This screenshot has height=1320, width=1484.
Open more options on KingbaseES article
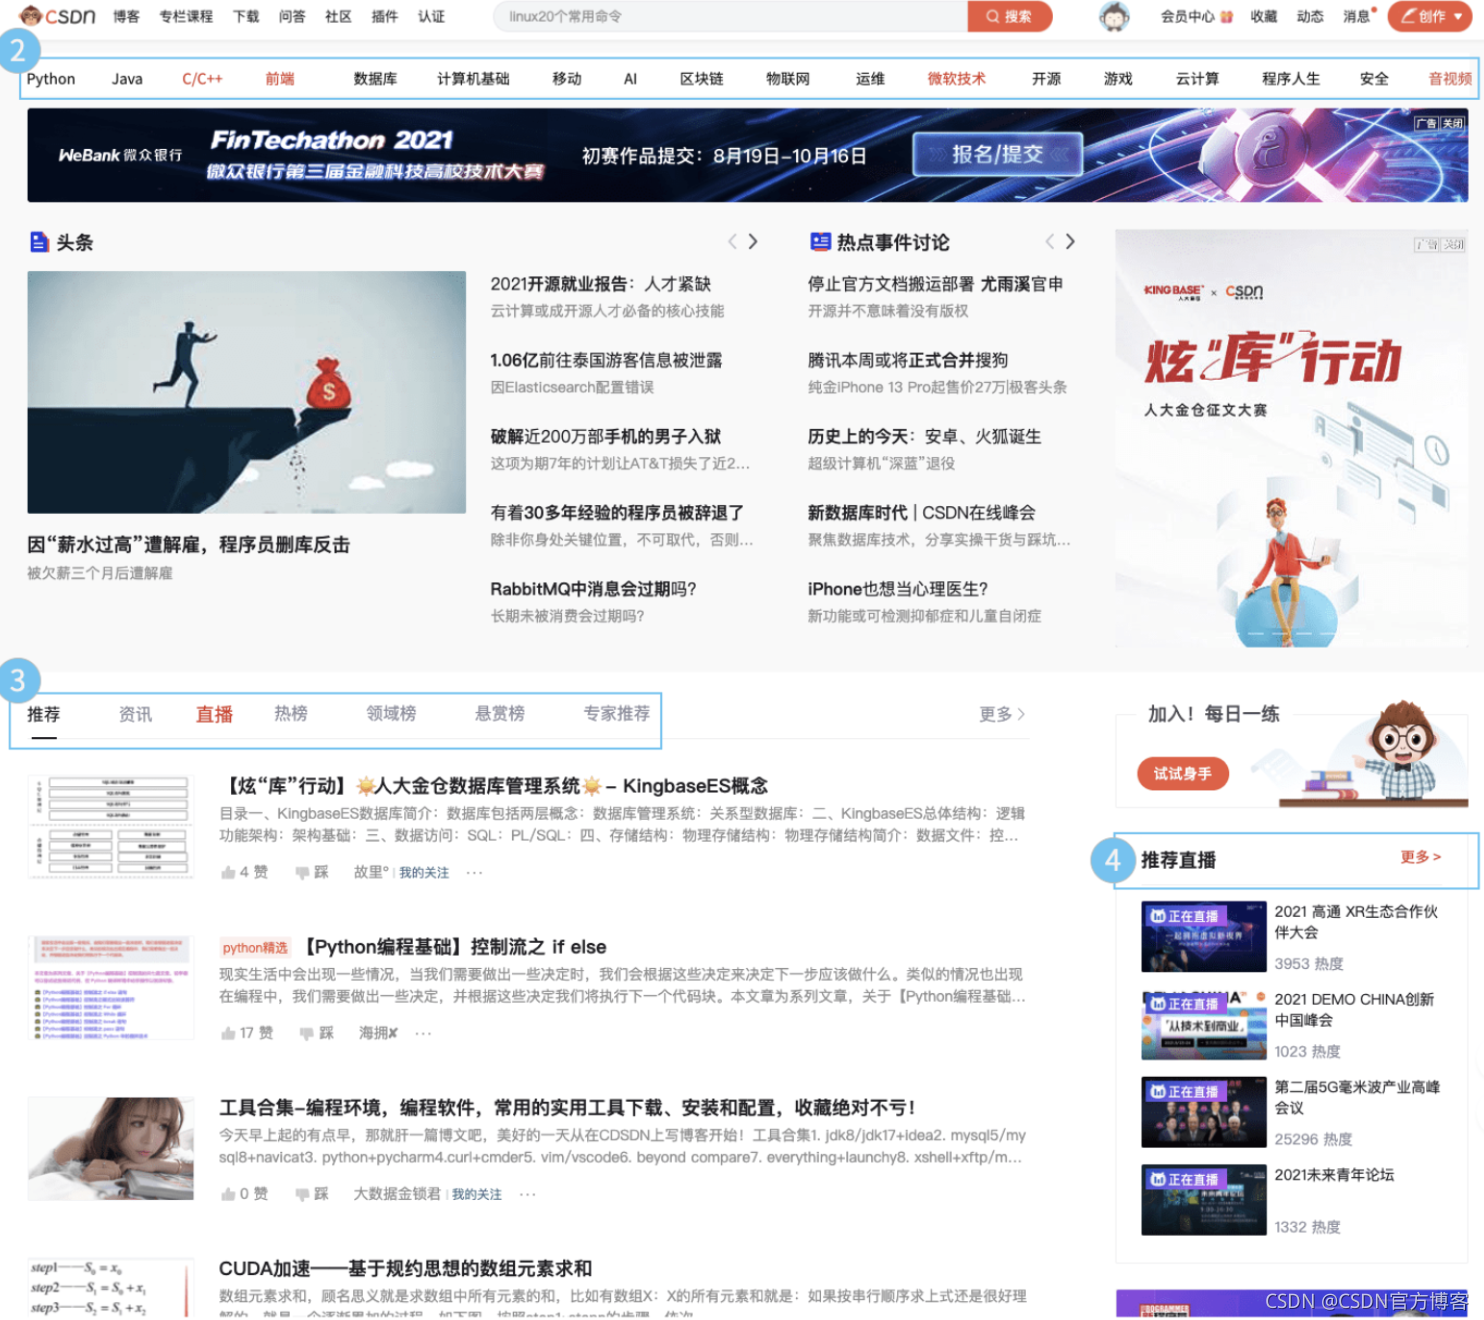click(x=474, y=872)
